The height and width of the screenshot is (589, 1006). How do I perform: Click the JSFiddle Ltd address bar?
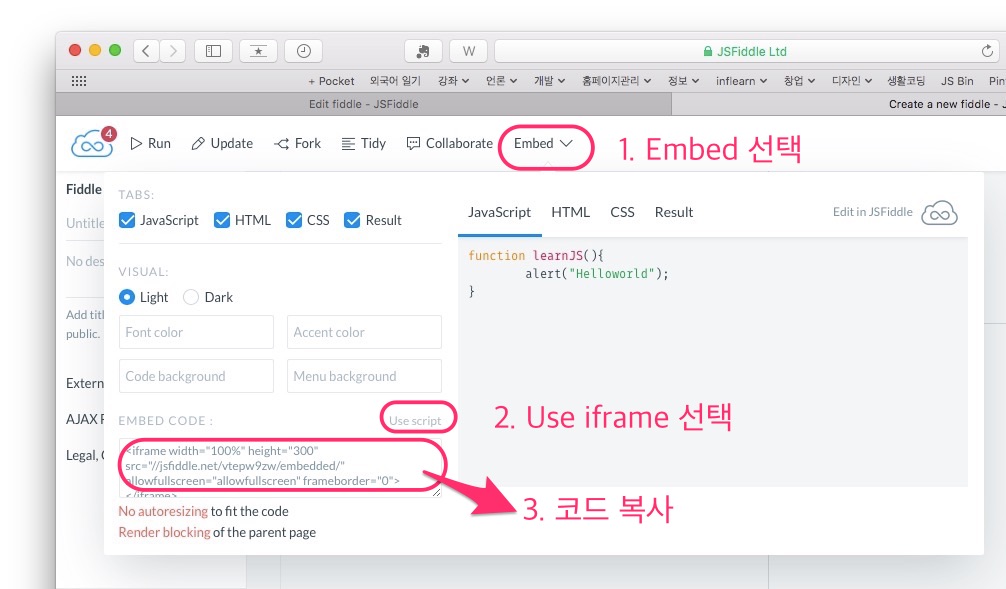(747, 51)
